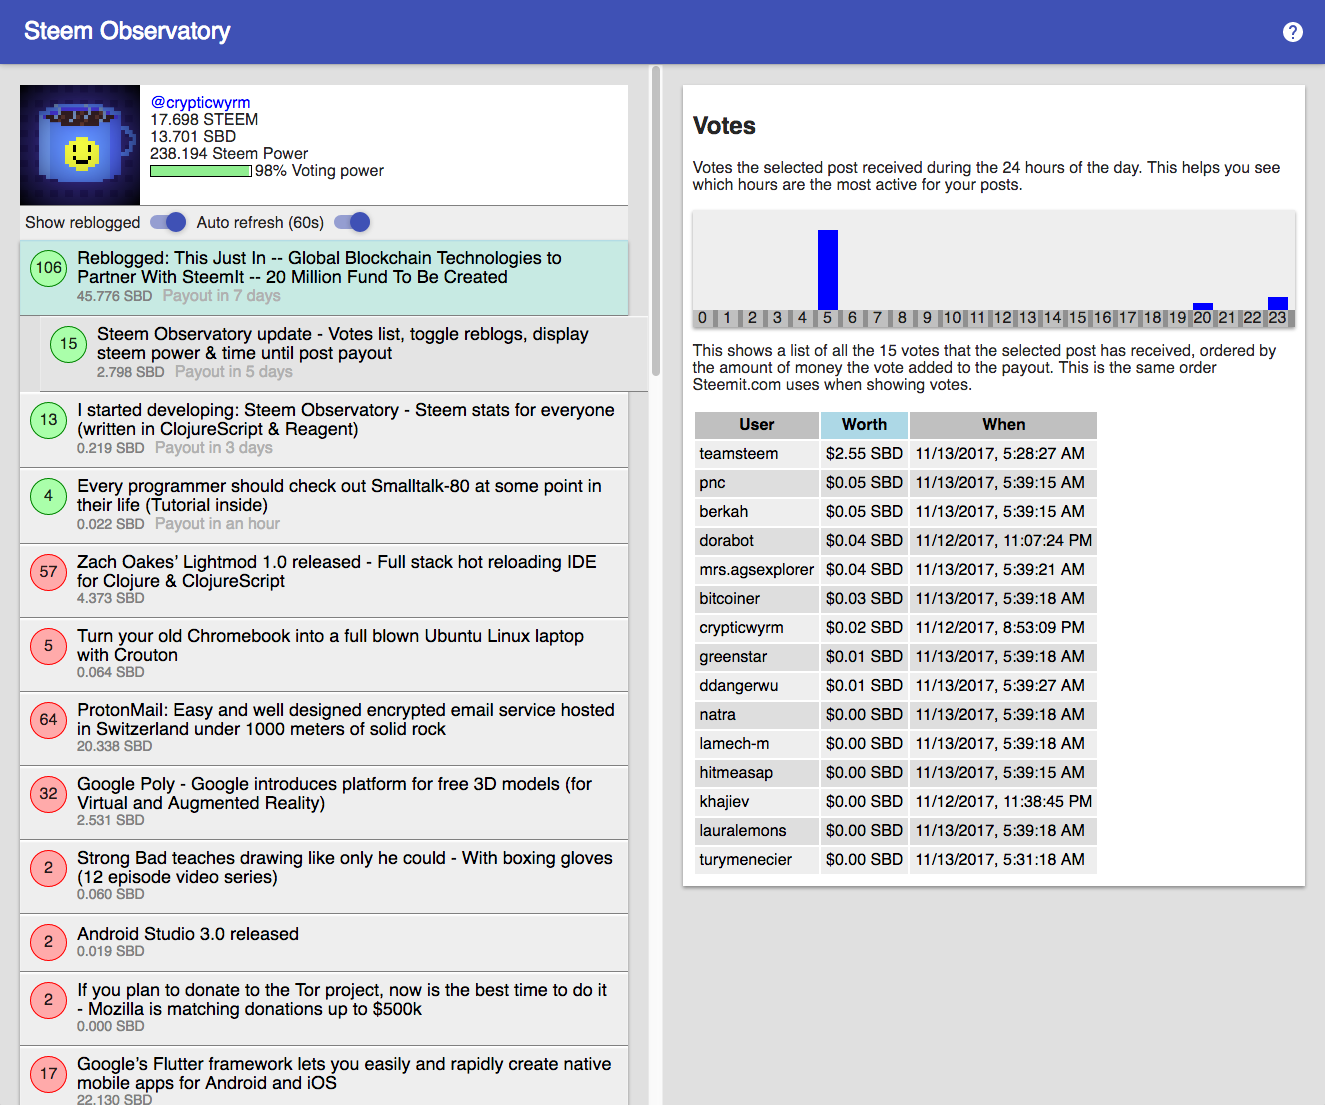Click the $2.55 SBD worth cell

point(864,454)
